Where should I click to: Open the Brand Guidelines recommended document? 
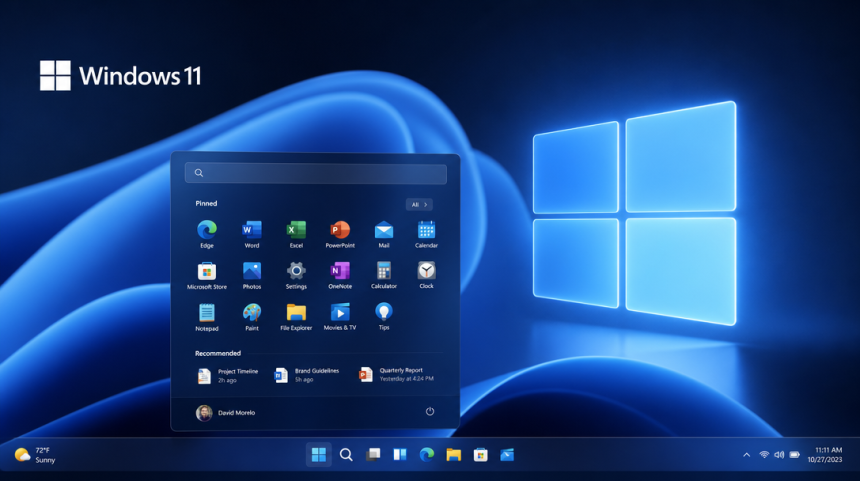click(x=306, y=375)
